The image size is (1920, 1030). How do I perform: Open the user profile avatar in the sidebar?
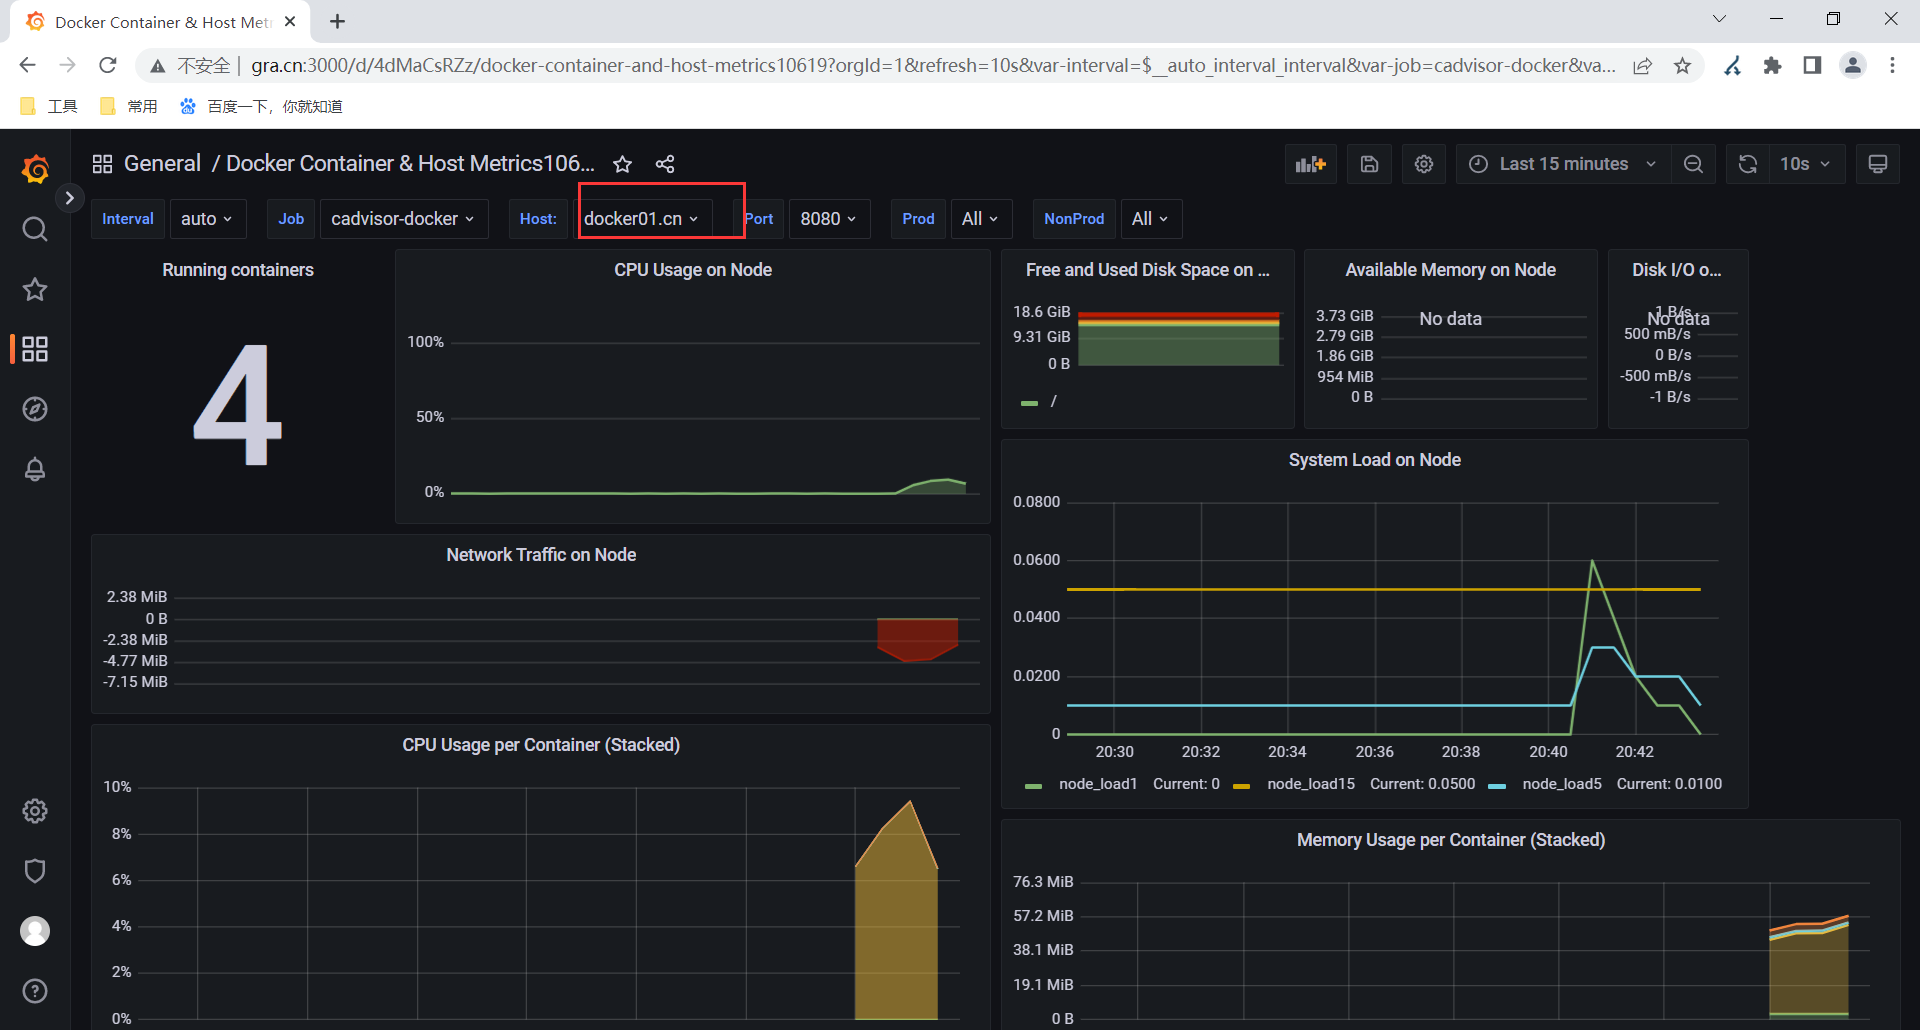click(35, 931)
